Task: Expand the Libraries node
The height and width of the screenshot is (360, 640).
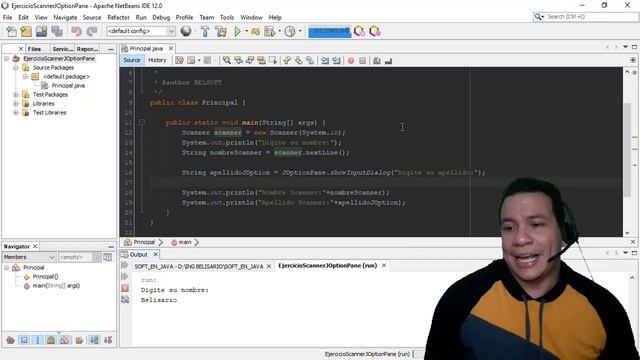Action: click(x=16, y=104)
